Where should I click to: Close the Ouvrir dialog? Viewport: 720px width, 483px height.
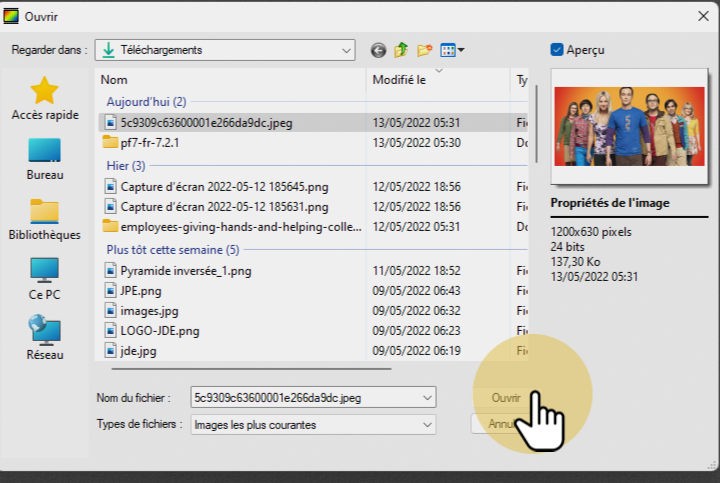703,16
